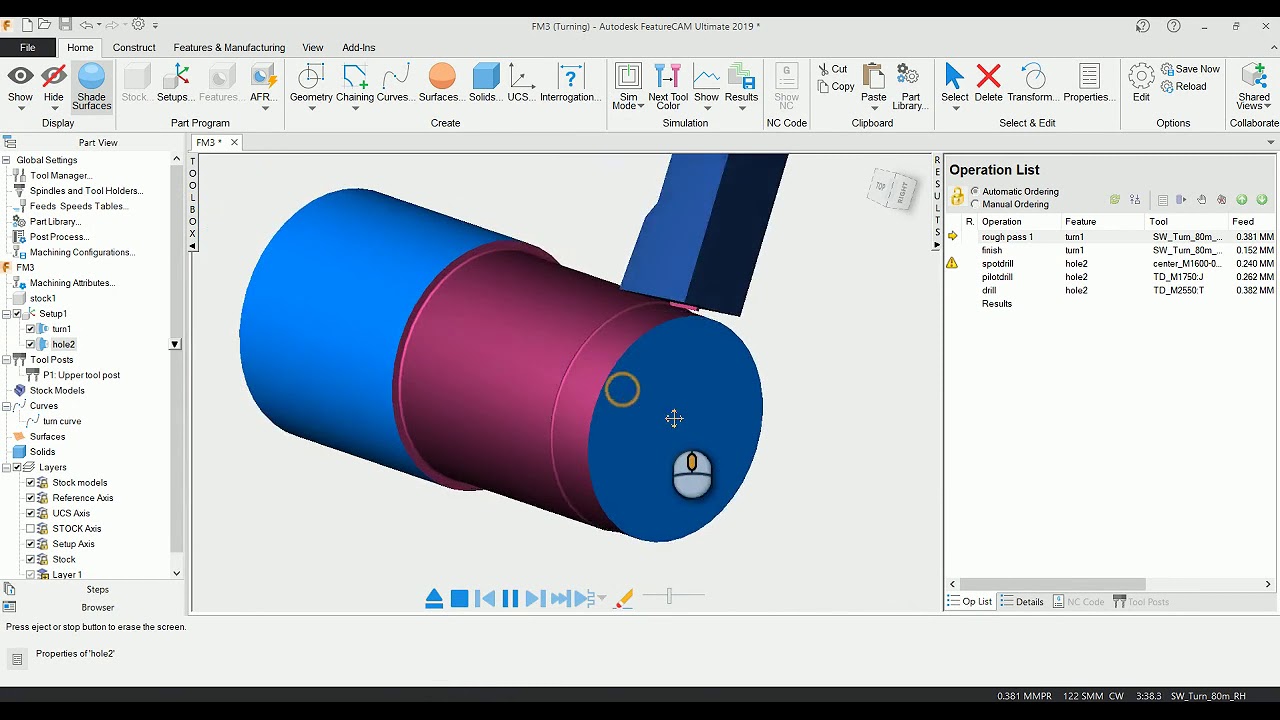Collapse the Curves tree node

coord(6,406)
